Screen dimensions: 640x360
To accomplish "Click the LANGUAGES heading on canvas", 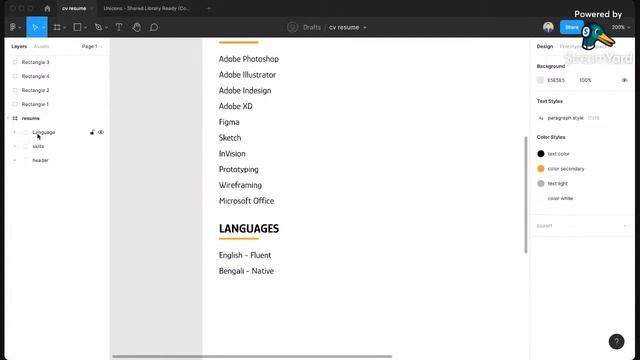I will click(249, 229).
